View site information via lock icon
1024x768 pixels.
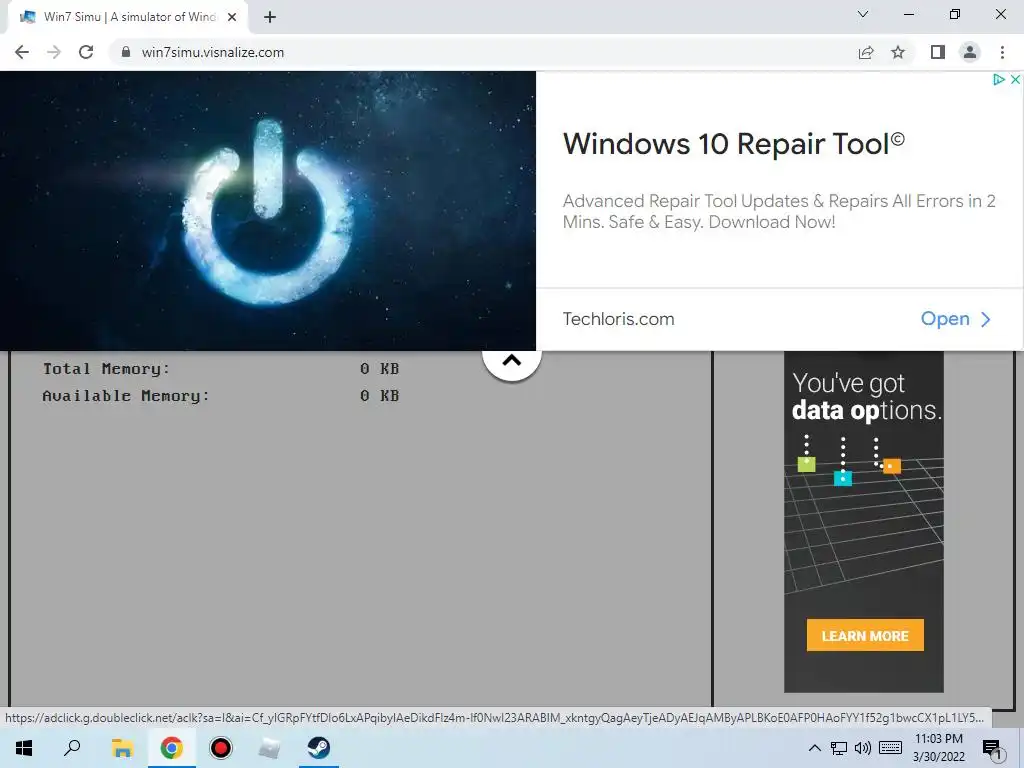point(126,52)
